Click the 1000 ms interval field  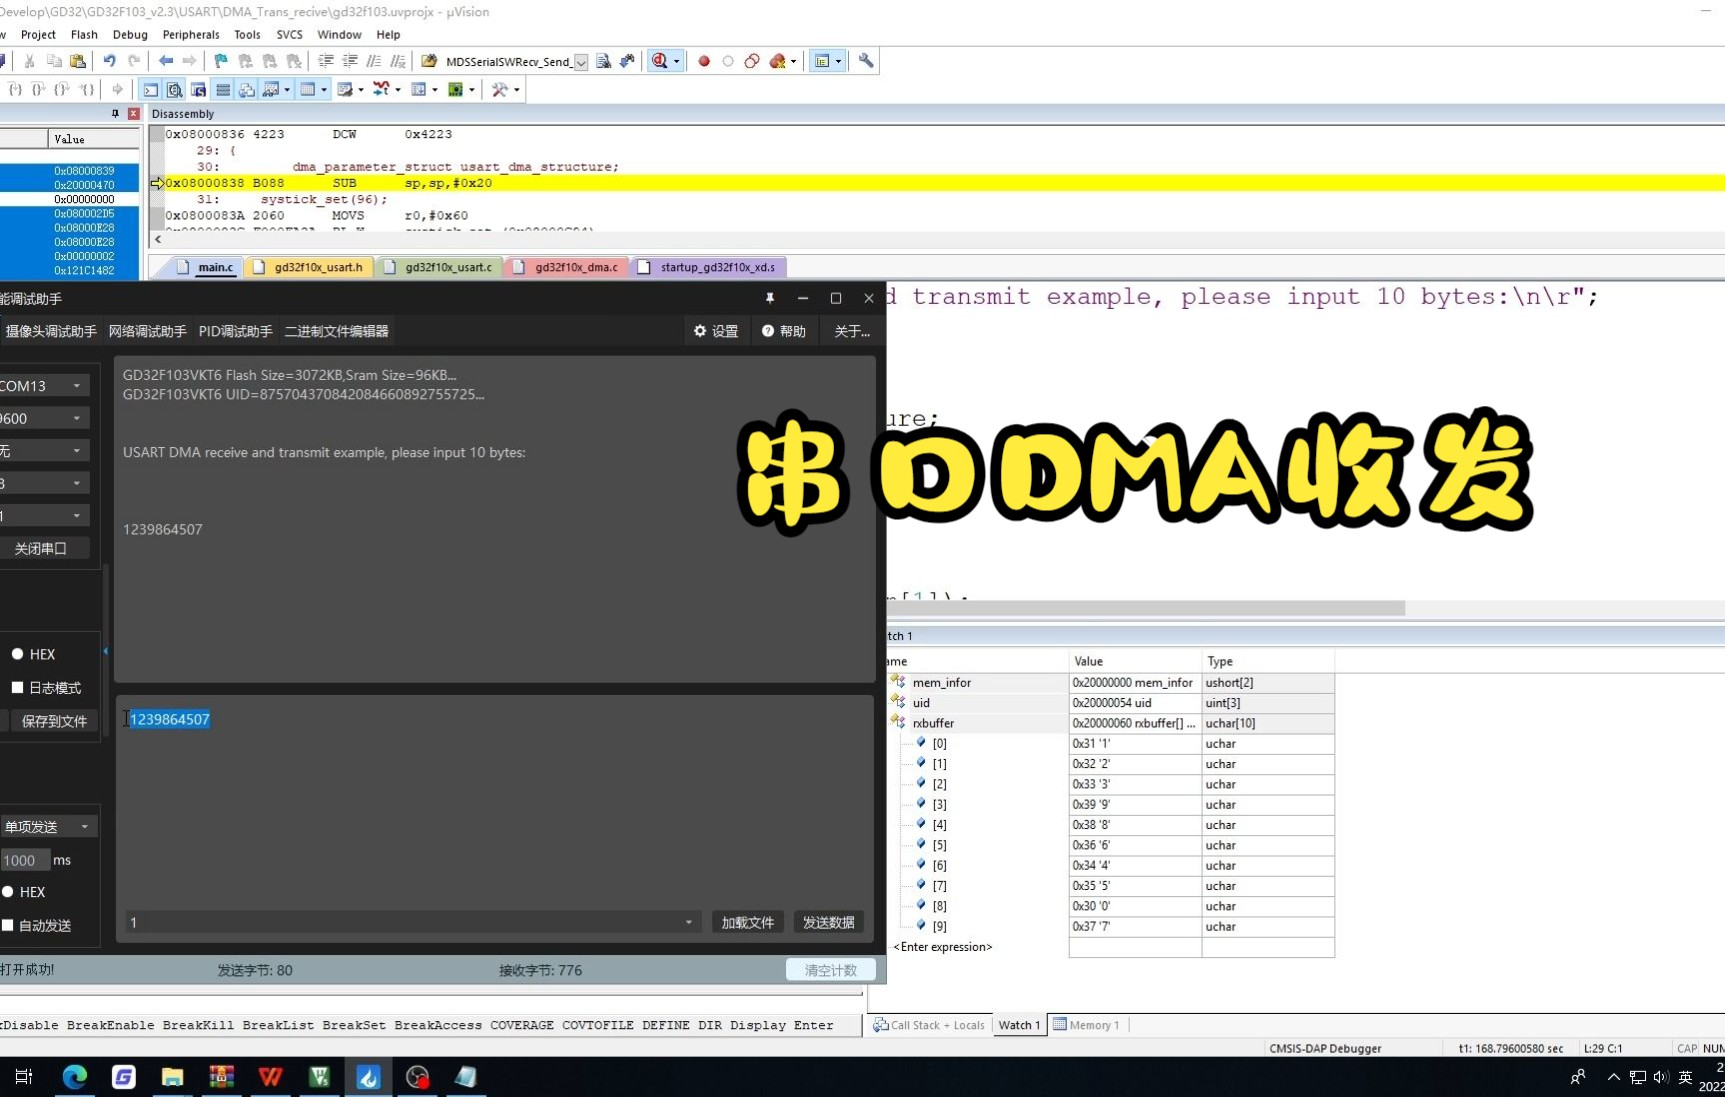(x=24, y=860)
